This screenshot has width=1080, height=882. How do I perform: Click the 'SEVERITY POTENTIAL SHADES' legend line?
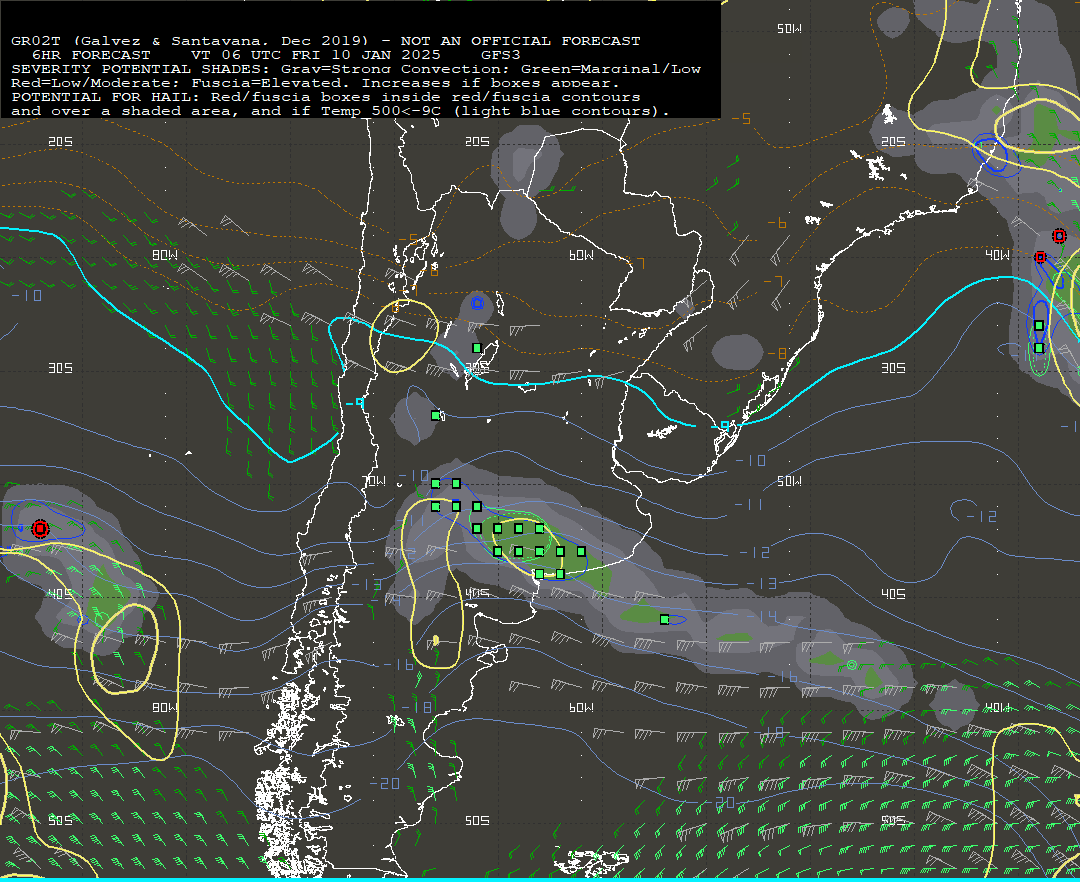pyautogui.click(x=356, y=69)
